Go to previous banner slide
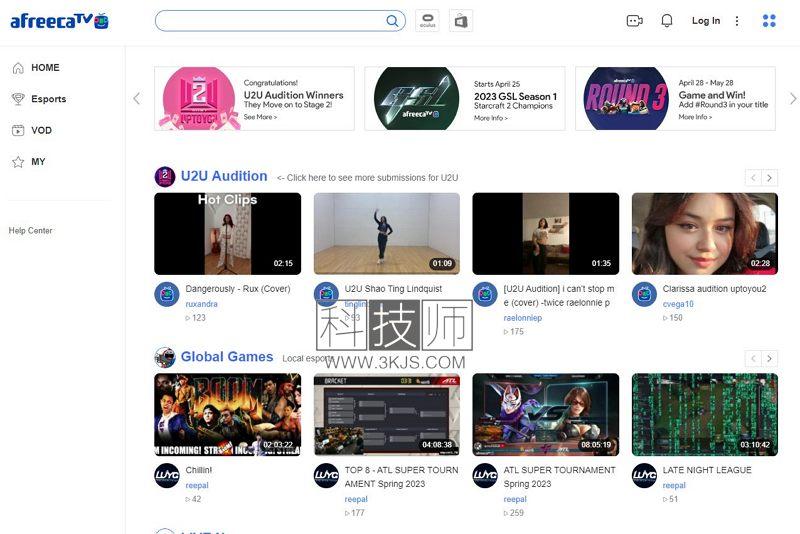Screen dimensions: 800x534 click(x=136, y=98)
